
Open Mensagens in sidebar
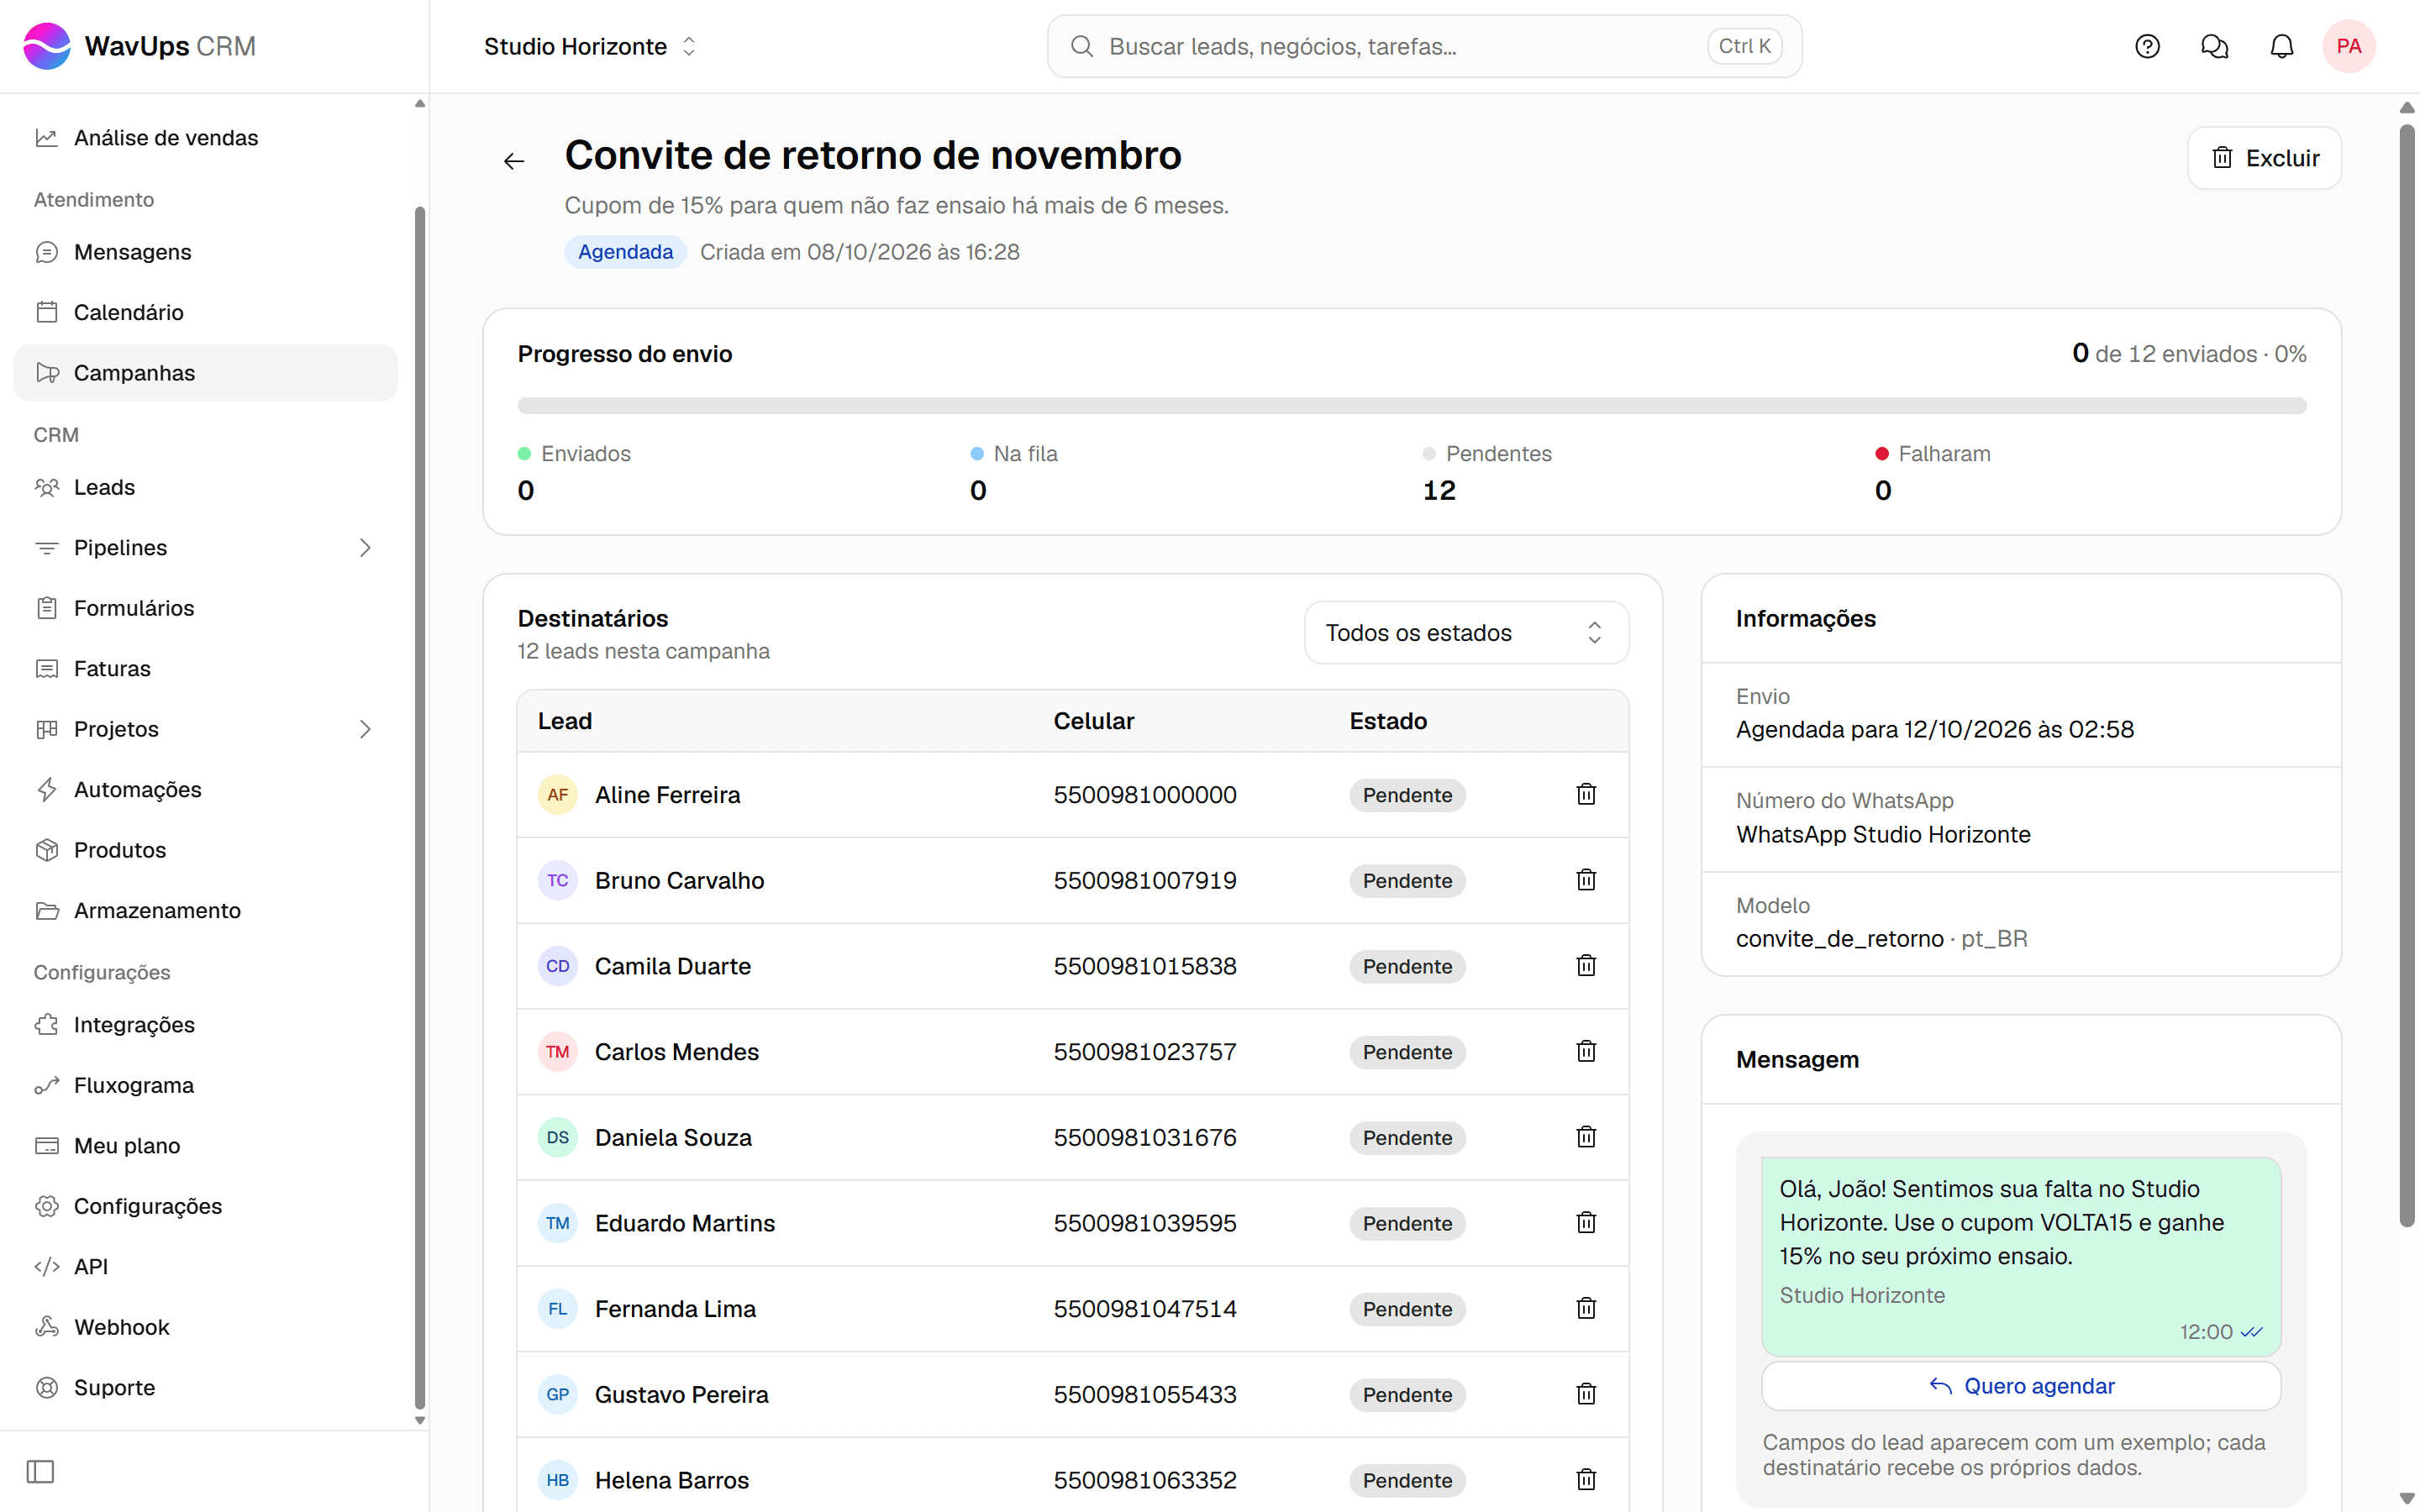coord(205,252)
